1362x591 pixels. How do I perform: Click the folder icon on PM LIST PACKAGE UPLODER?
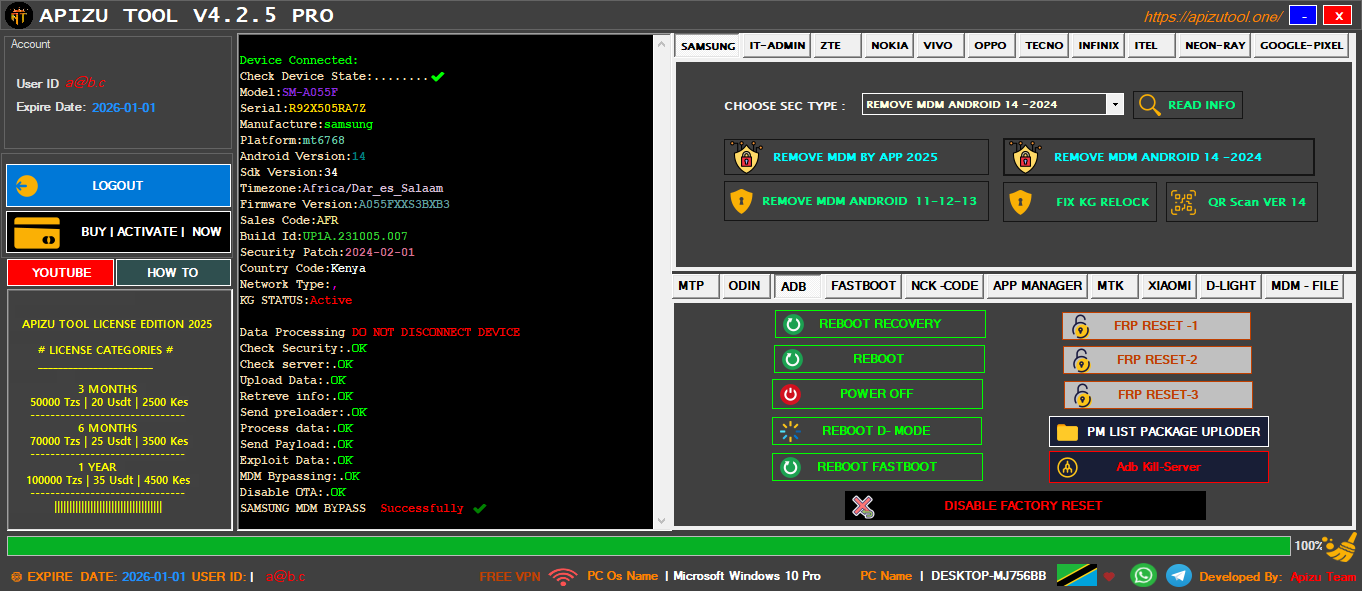click(x=1067, y=432)
